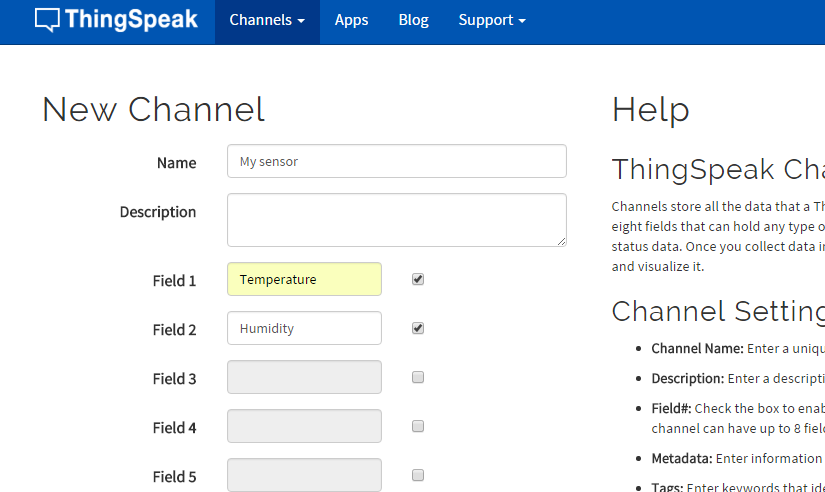This screenshot has height=492, width=825.
Task: Enable the Field 3 checkbox
Action: 418,377
